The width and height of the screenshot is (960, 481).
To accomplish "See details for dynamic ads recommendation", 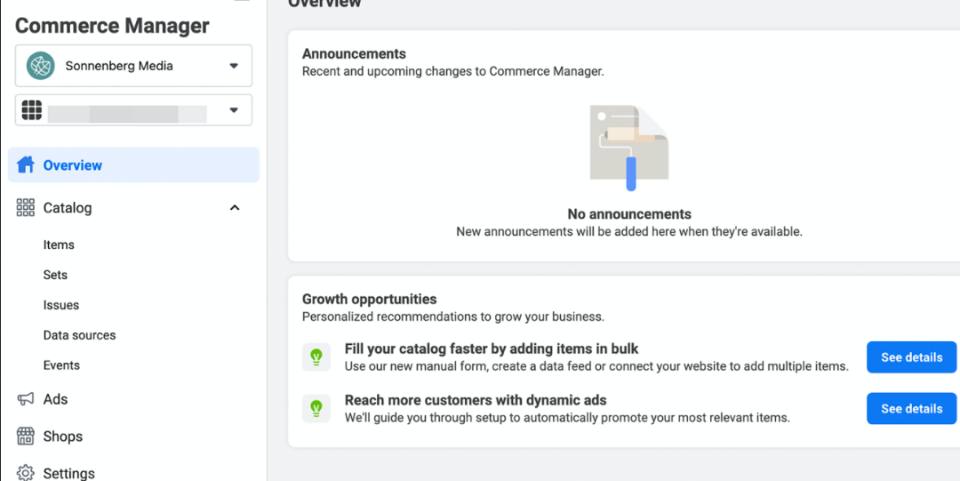I will [912, 409].
